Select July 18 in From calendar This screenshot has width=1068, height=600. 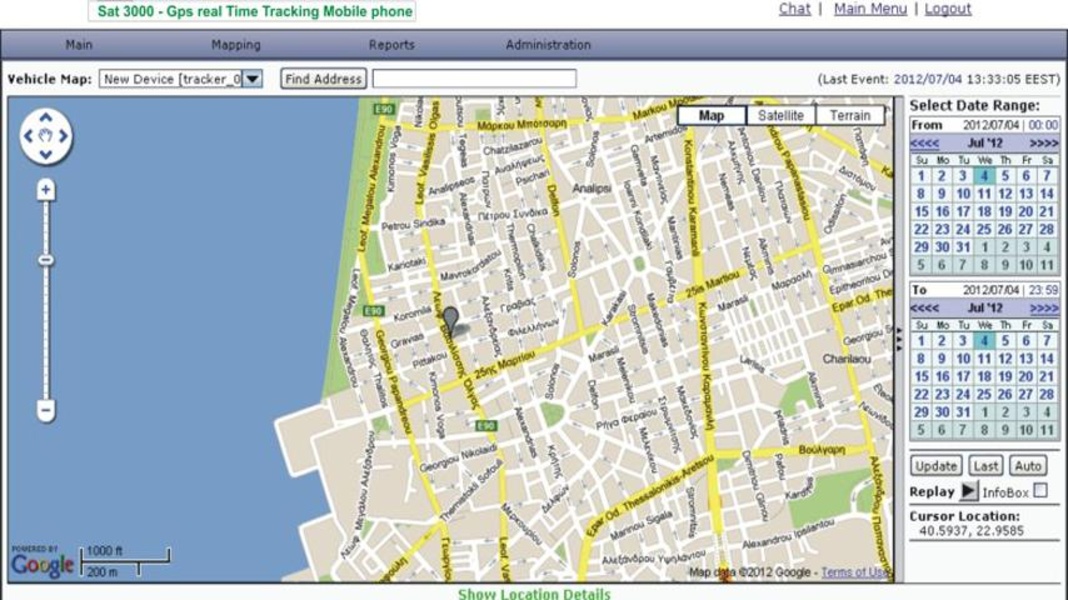click(984, 212)
